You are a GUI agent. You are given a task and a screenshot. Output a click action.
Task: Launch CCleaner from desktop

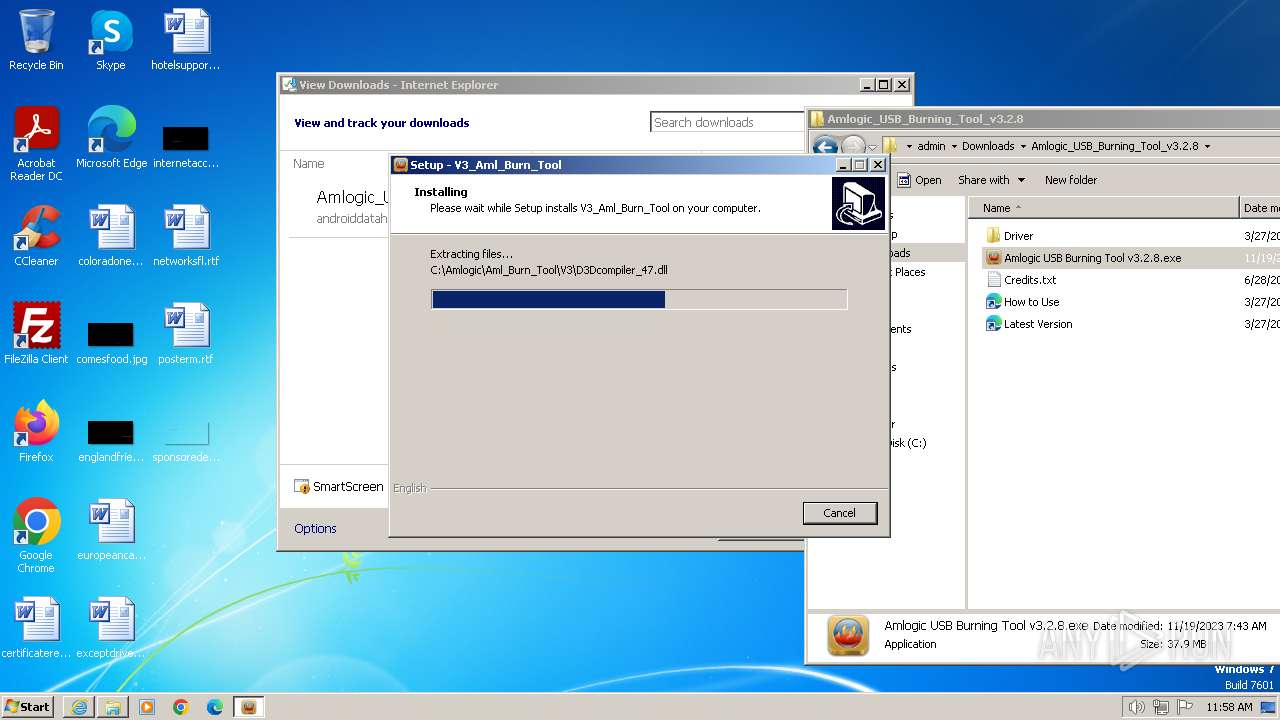coord(36,236)
